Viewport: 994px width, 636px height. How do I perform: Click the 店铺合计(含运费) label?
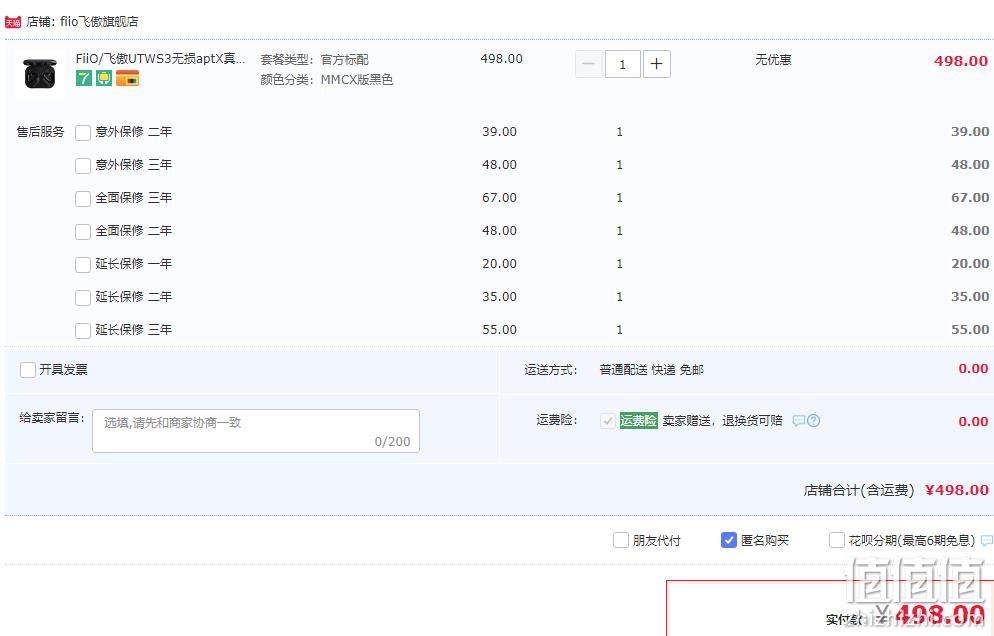(x=859, y=490)
